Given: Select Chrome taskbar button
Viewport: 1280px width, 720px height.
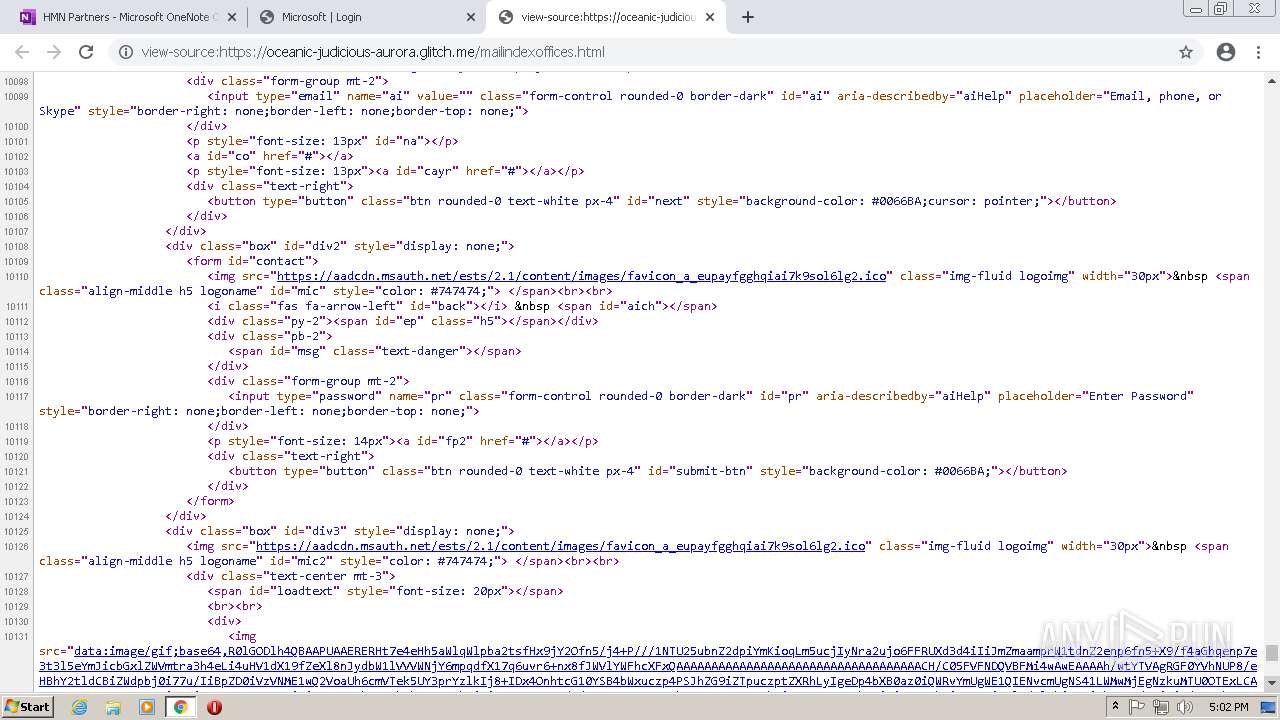Looking at the screenshot, I should [x=180, y=707].
